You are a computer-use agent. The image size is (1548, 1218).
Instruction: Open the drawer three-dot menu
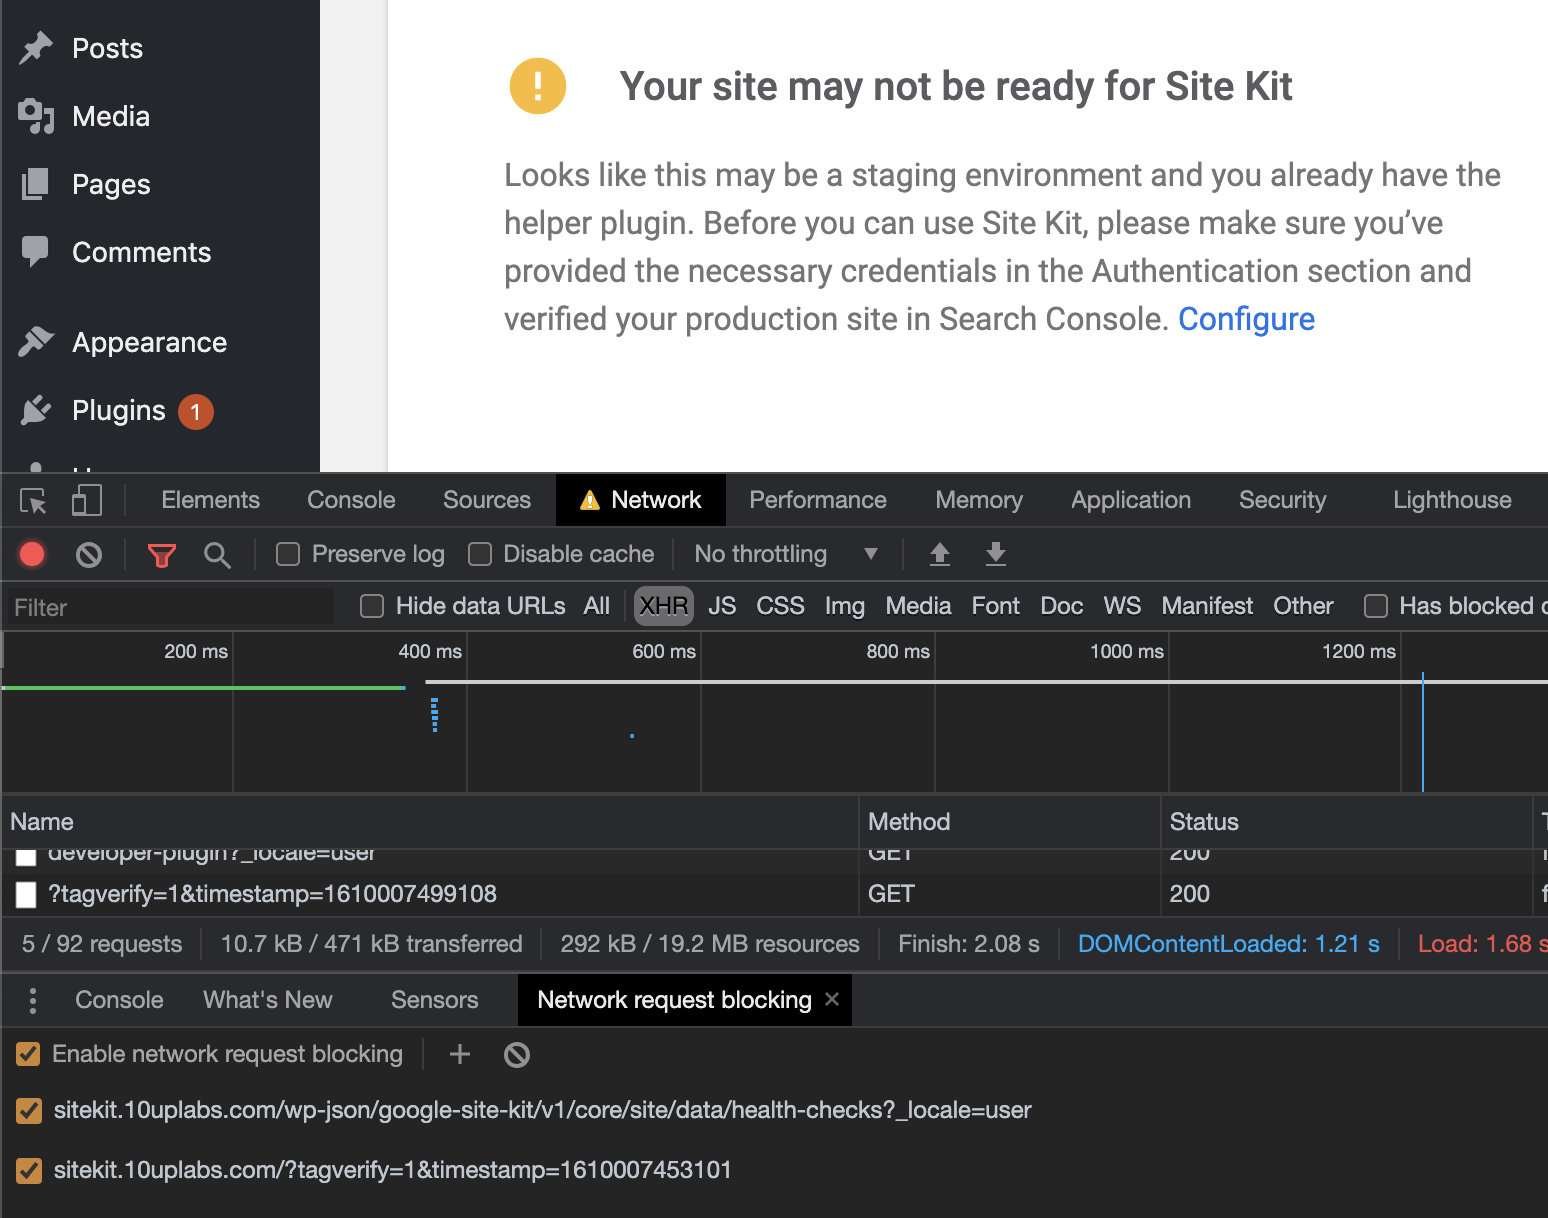(x=33, y=1000)
